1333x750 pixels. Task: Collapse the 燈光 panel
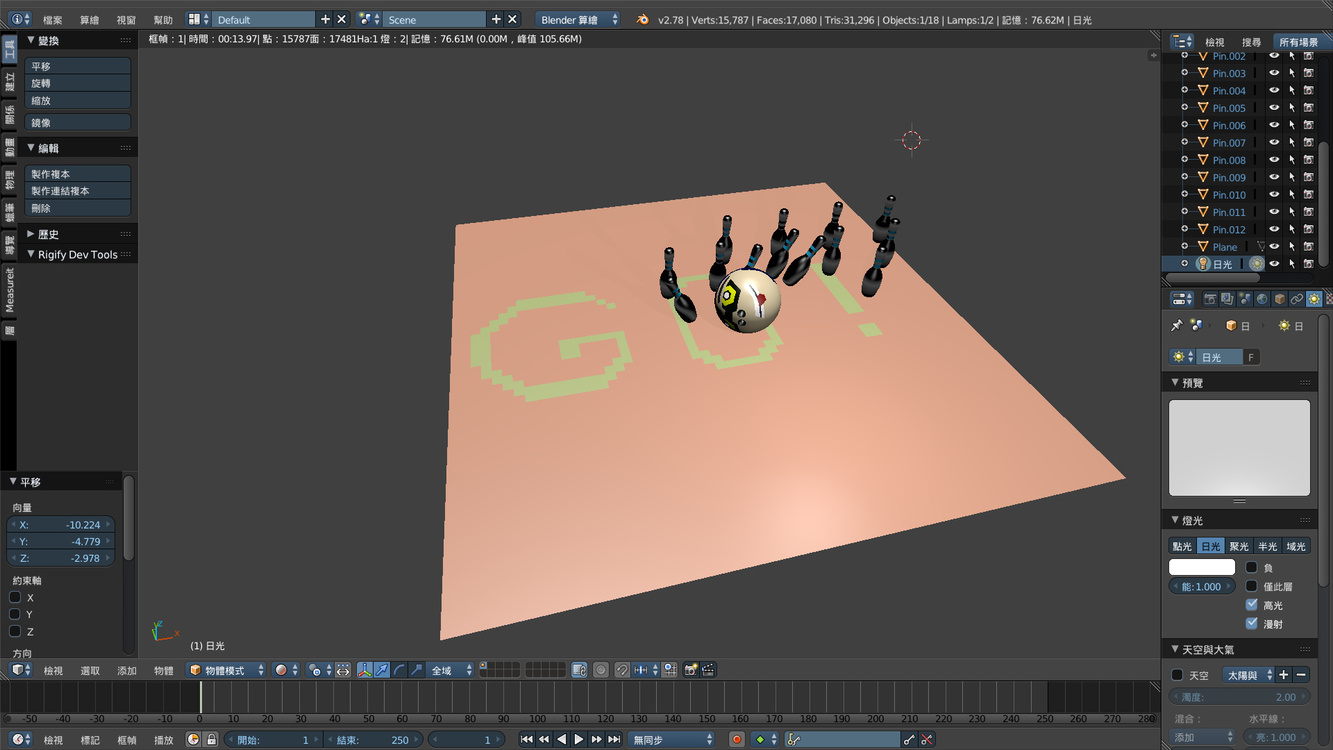[1175, 521]
